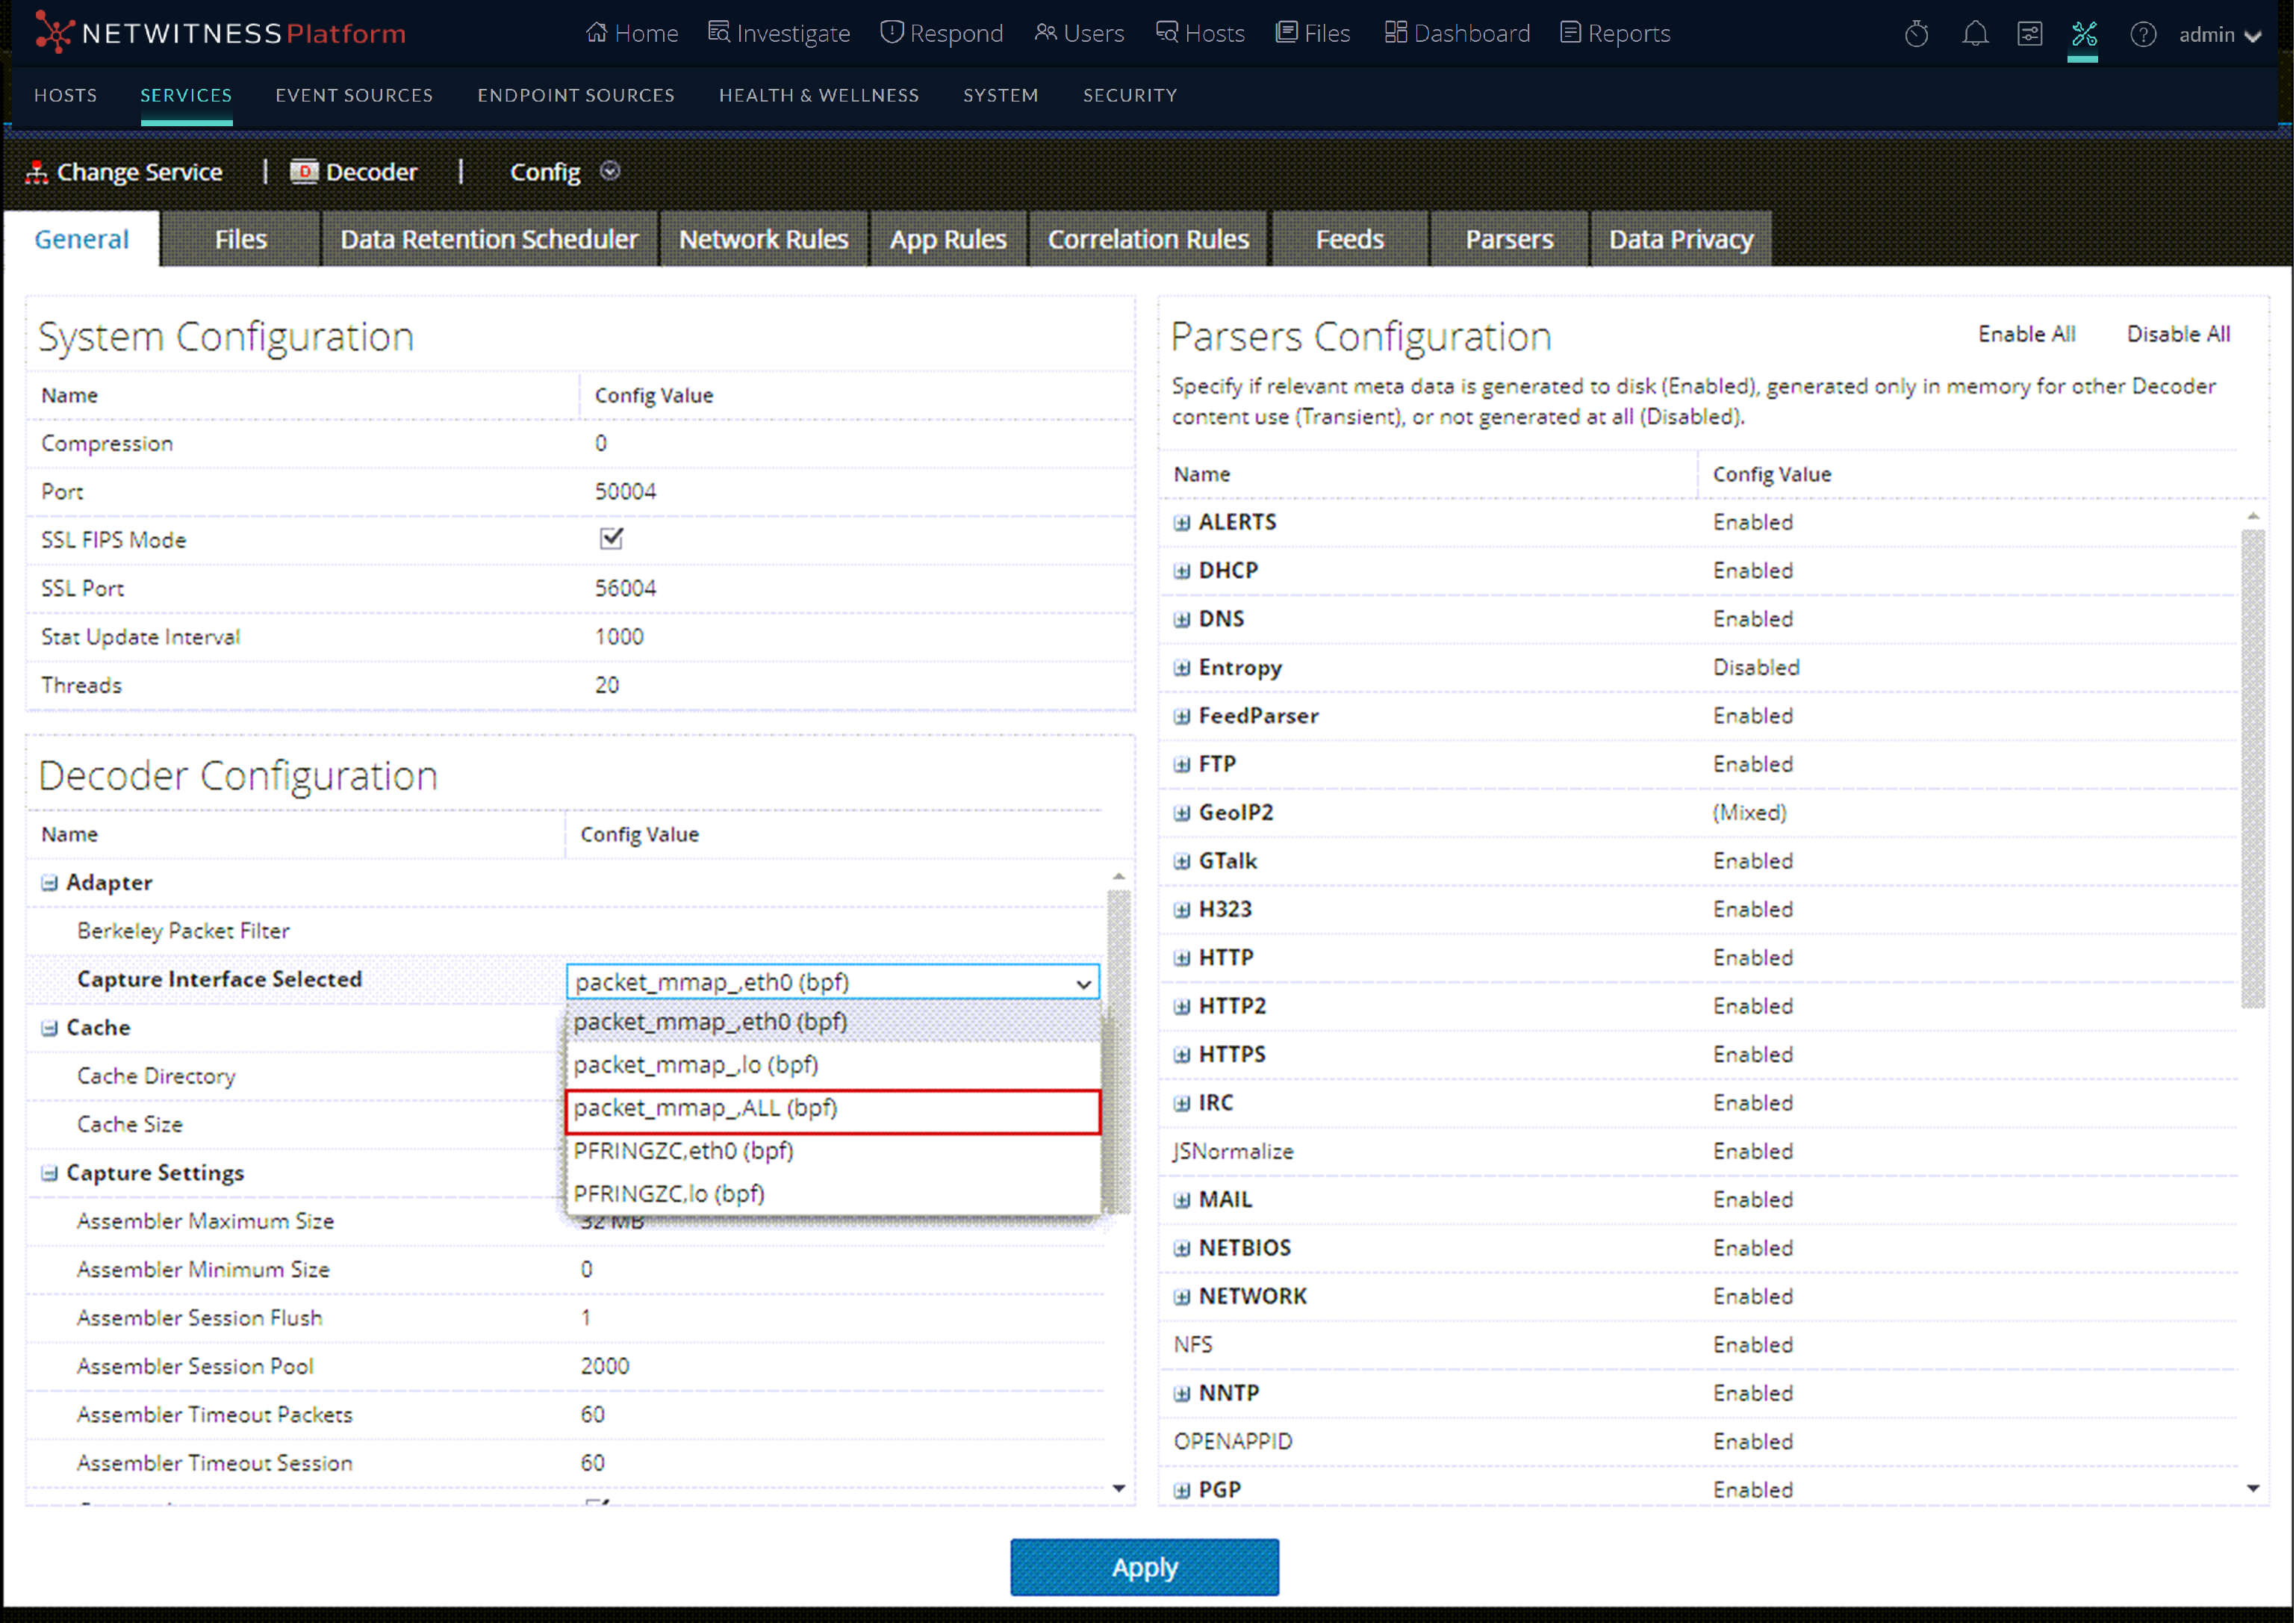Open the Config view dropdown arrow
2296x1623 pixels.
click(610, 172)
